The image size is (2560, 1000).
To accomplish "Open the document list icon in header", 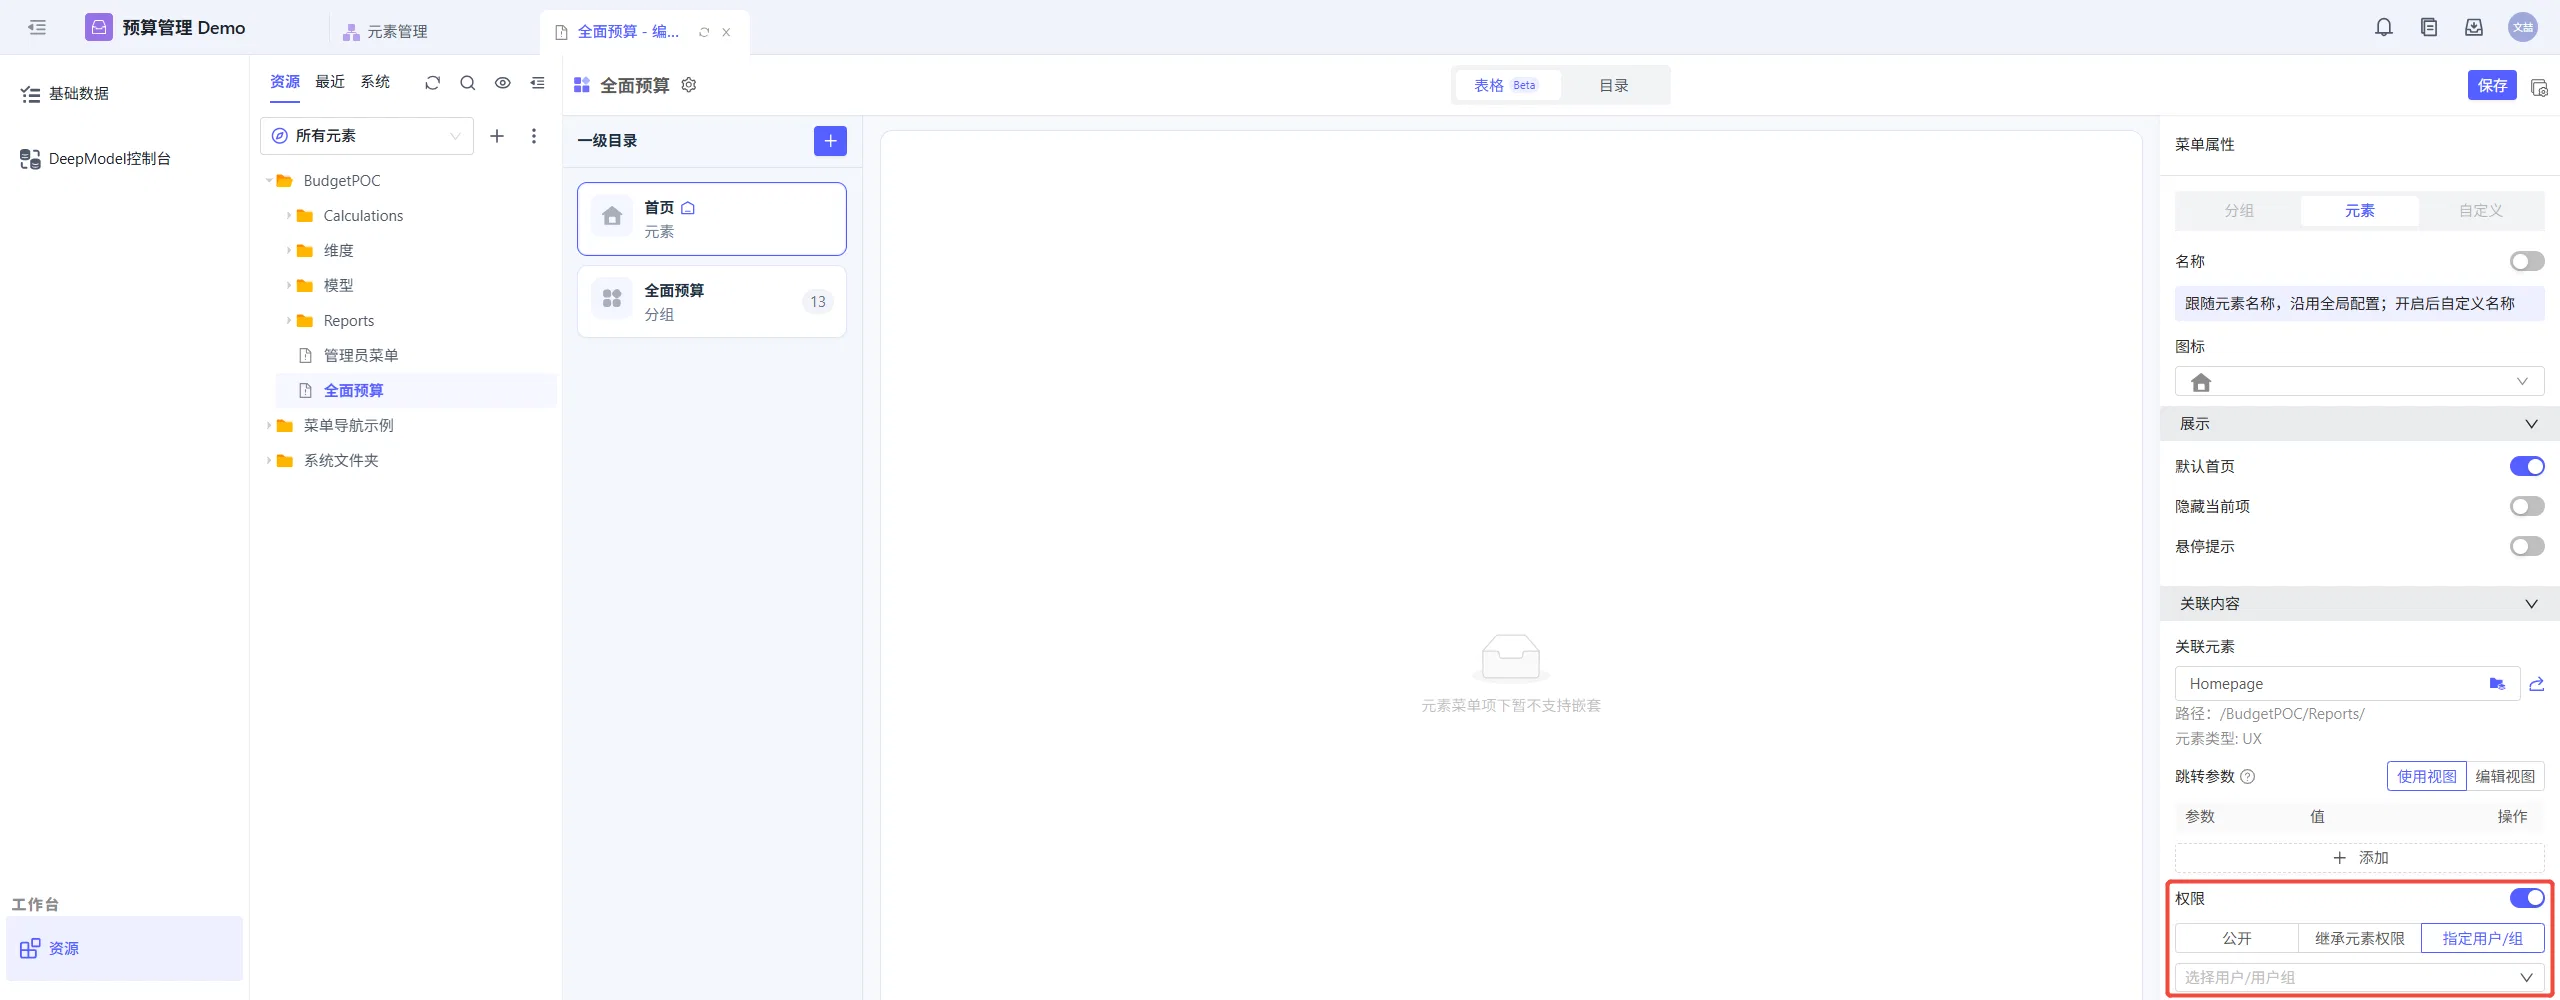I will (x=2429, y=28).
